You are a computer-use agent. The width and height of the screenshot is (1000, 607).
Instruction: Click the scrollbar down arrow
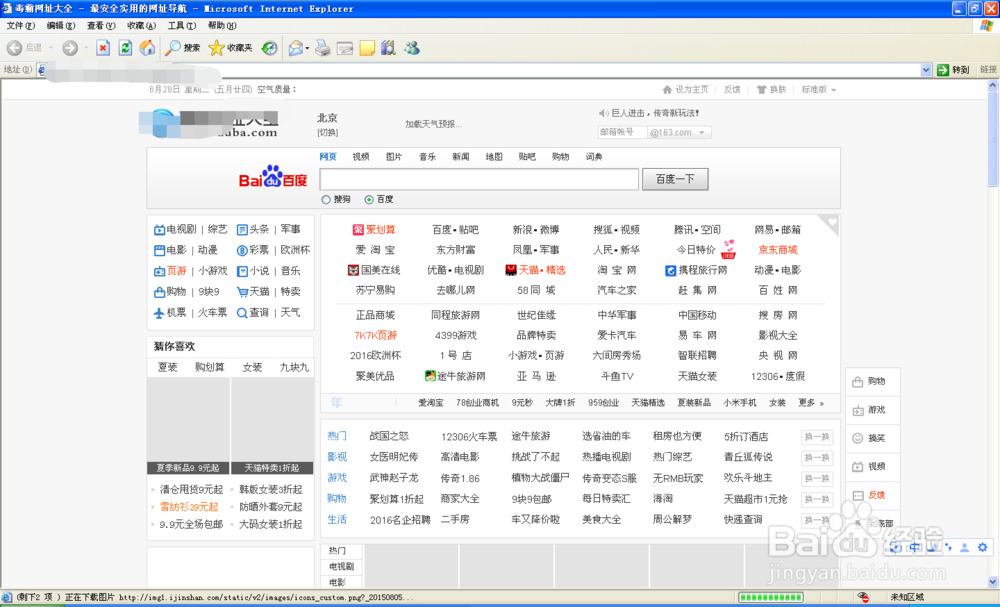993,581
